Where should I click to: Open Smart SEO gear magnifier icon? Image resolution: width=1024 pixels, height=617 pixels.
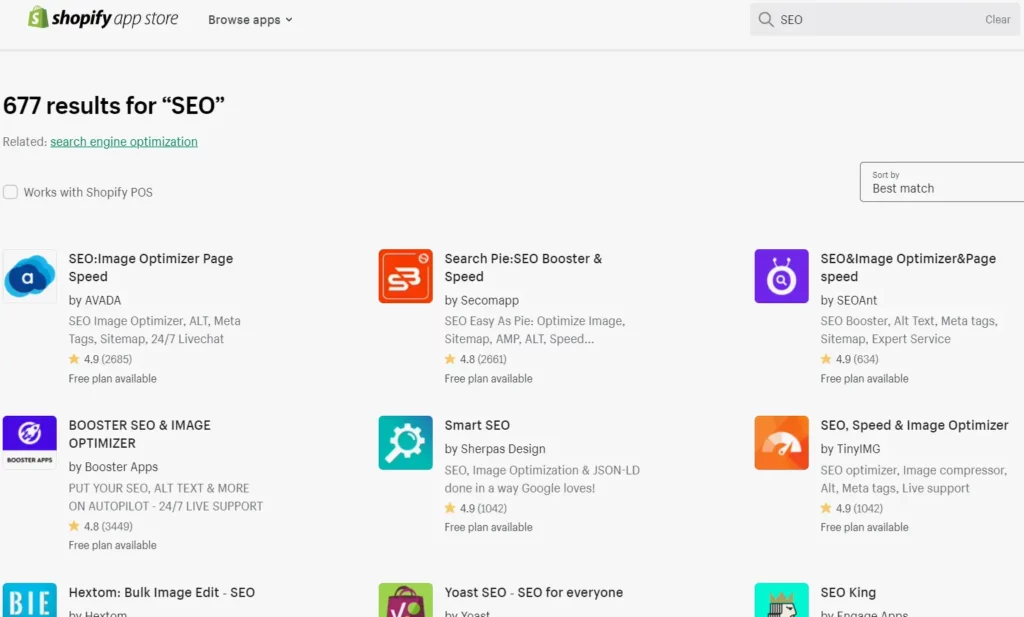point(406,443)
